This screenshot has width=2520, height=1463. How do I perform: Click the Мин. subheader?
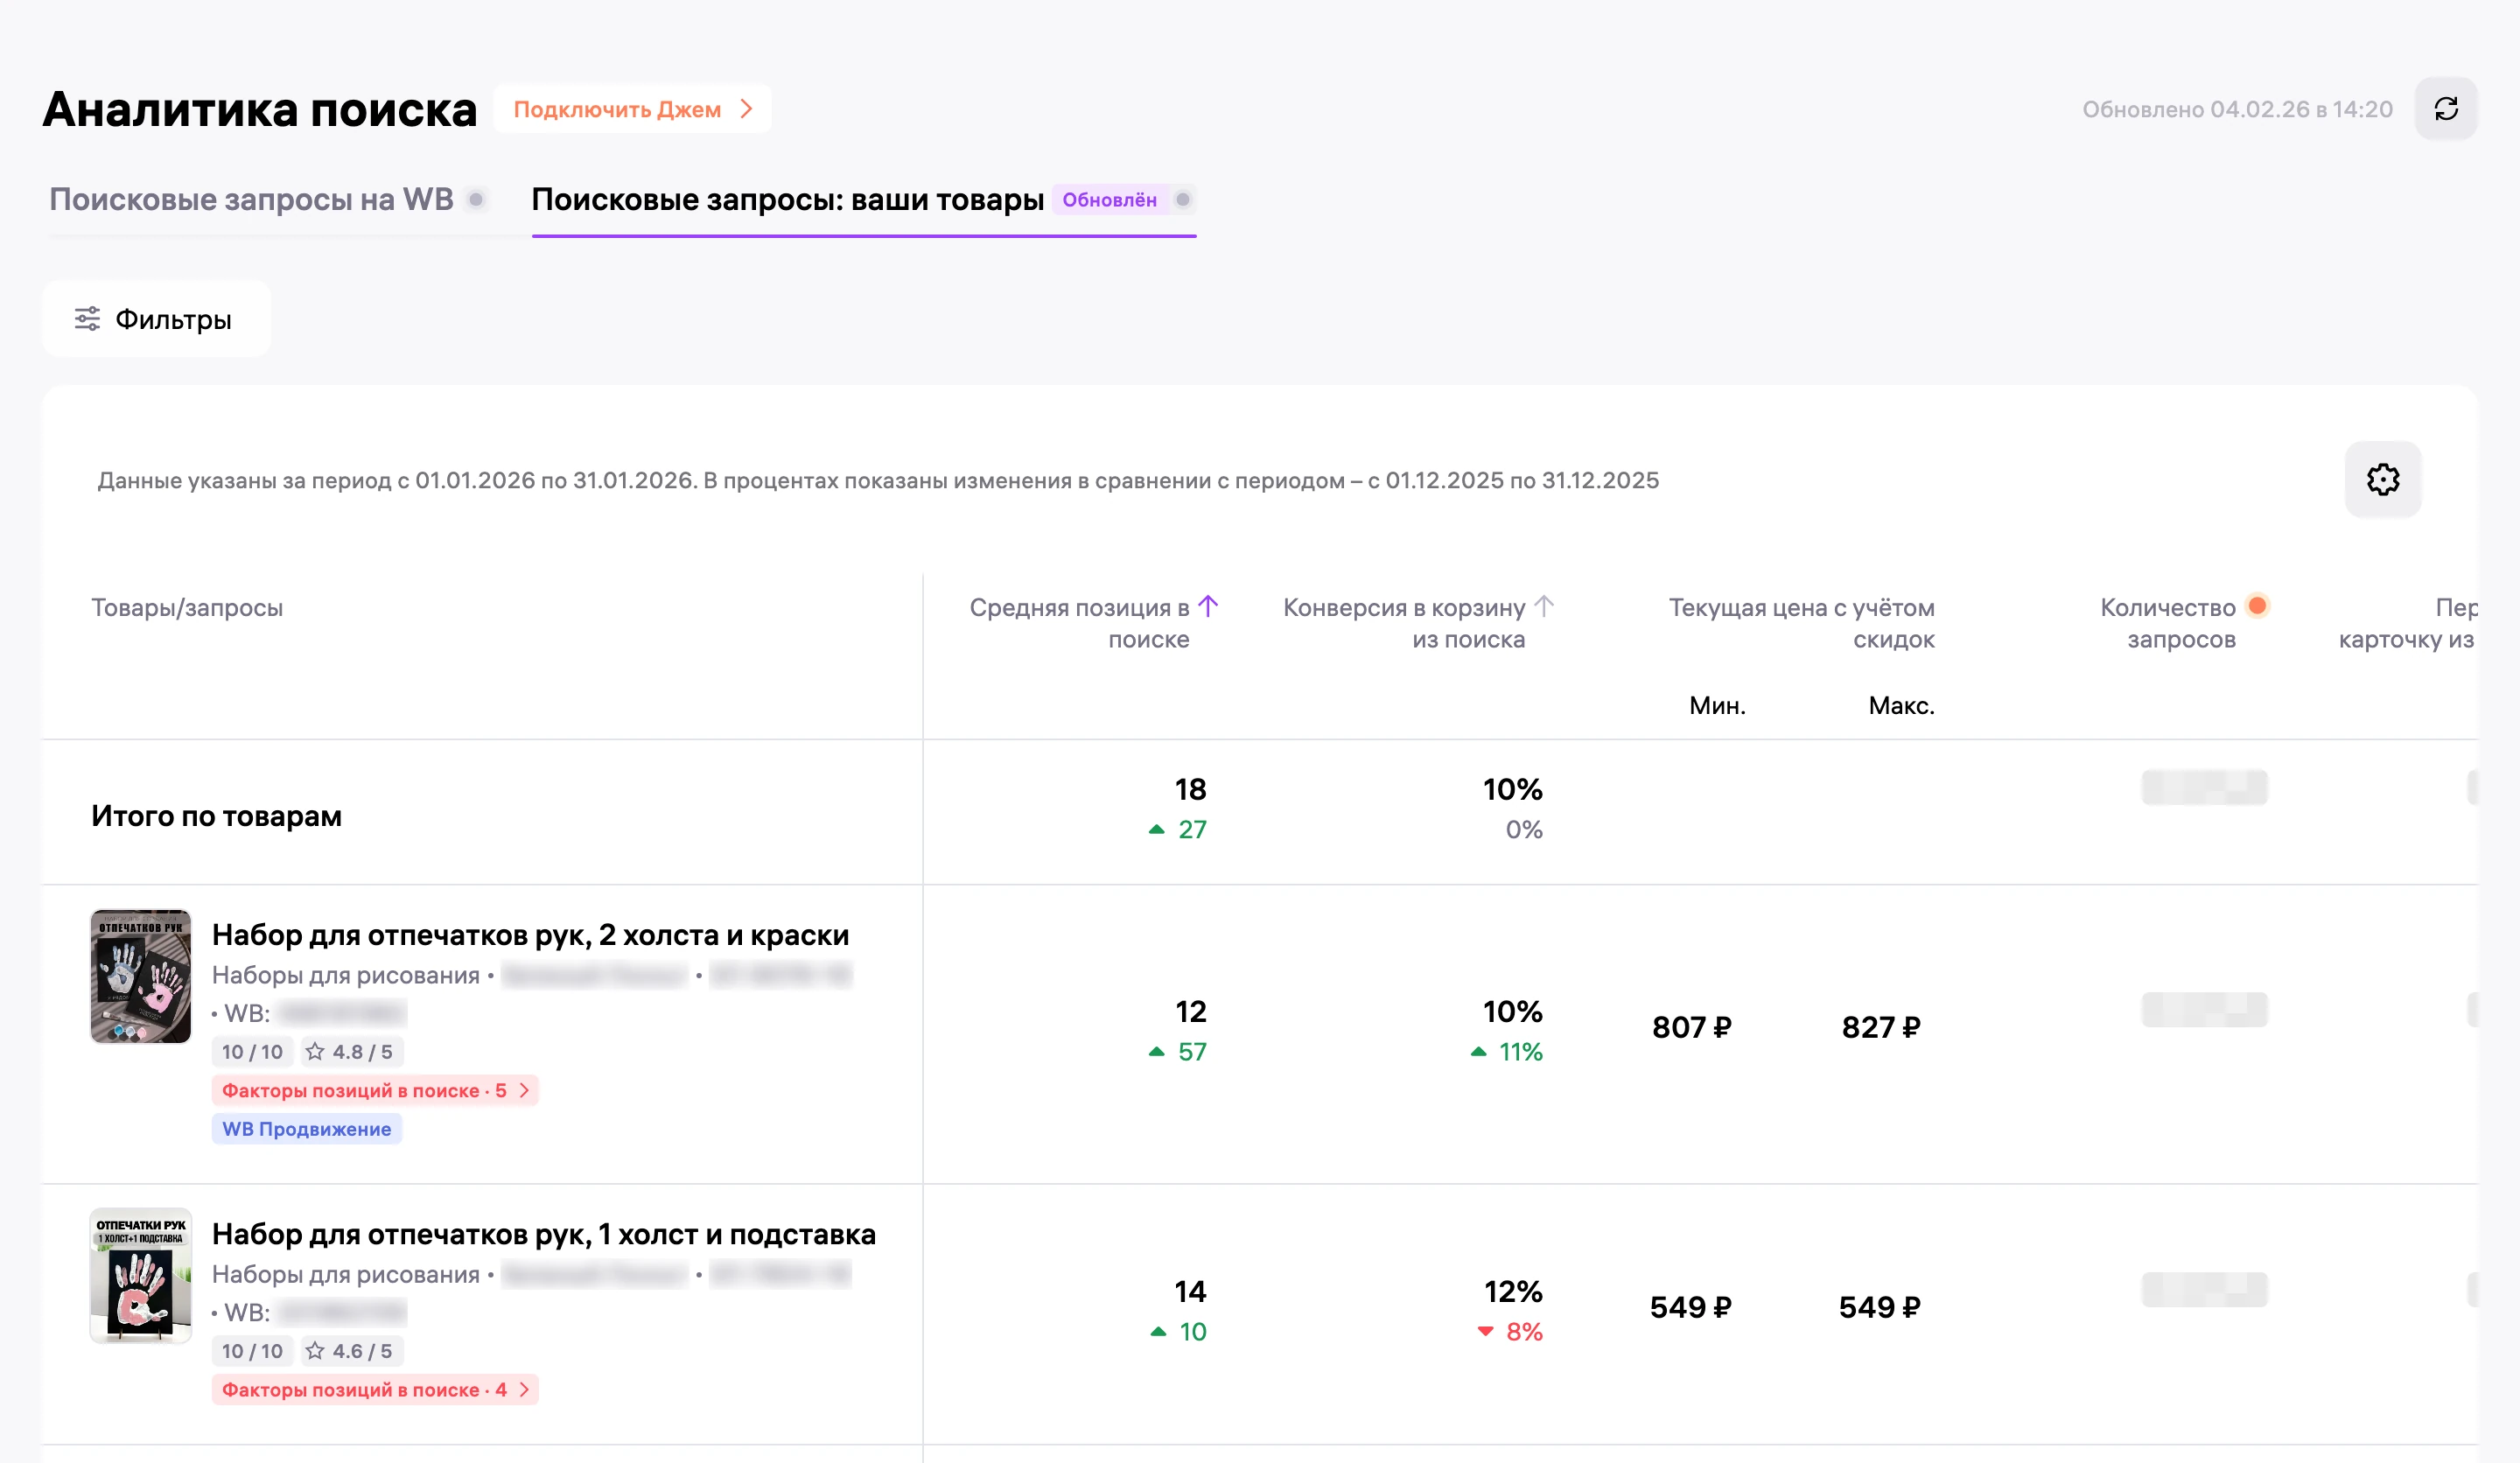[1717, 706]
